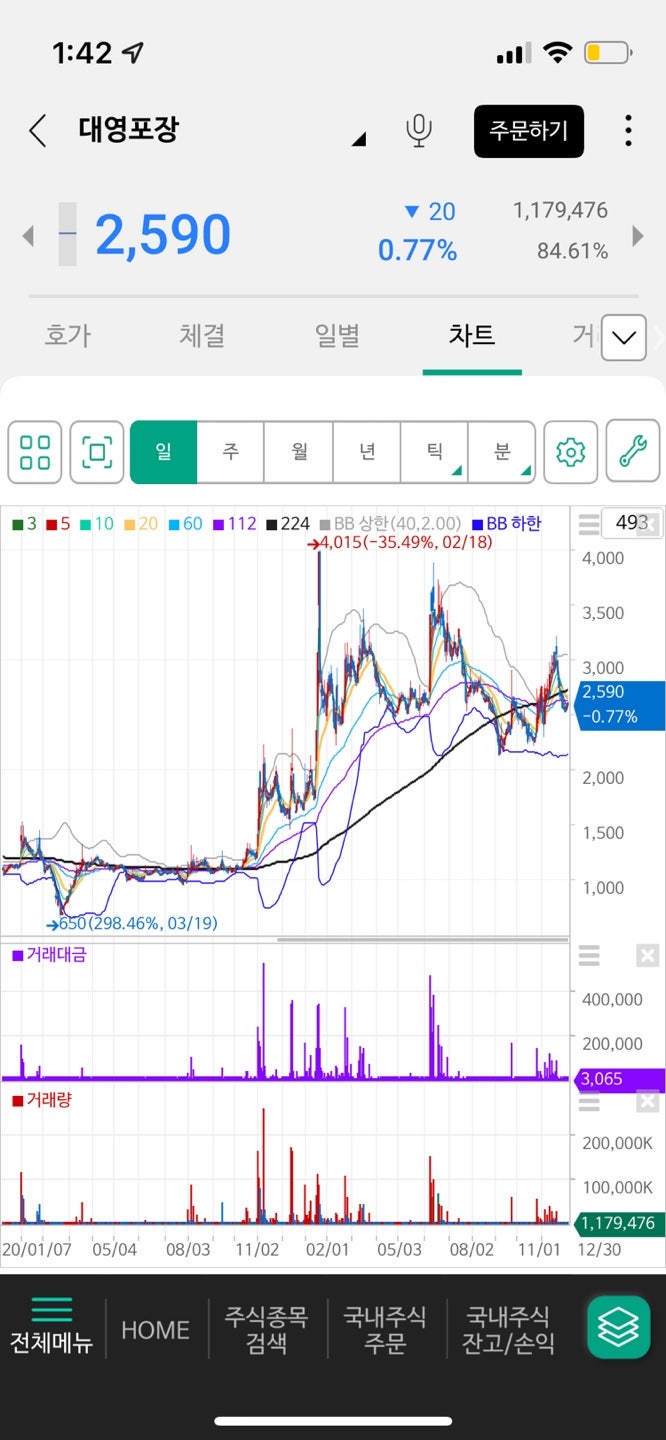Close the 거래대금 indicator panel
Screen dimensions: 666x1440
click(647, 956)
